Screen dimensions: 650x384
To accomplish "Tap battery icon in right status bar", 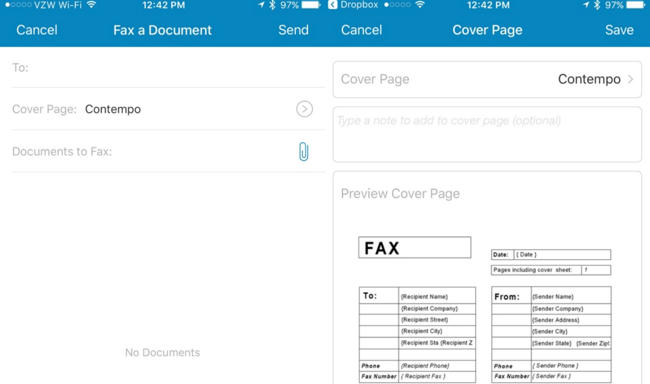I will (x=635, y=5).
